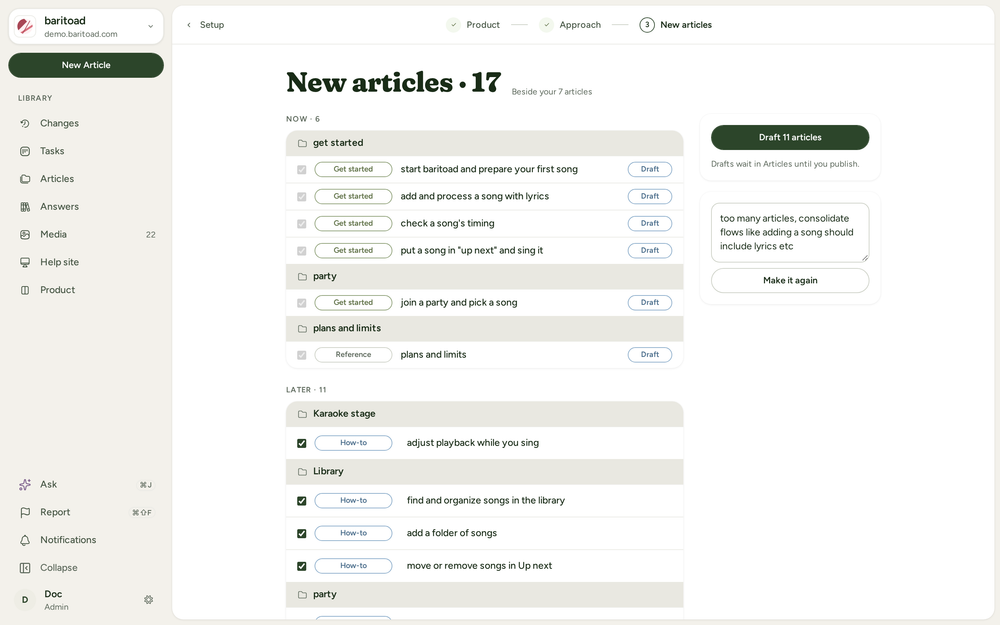Open How-to dropdown for find and organize songs
This screenshot has width=1000, height=625.
point(353,501)
